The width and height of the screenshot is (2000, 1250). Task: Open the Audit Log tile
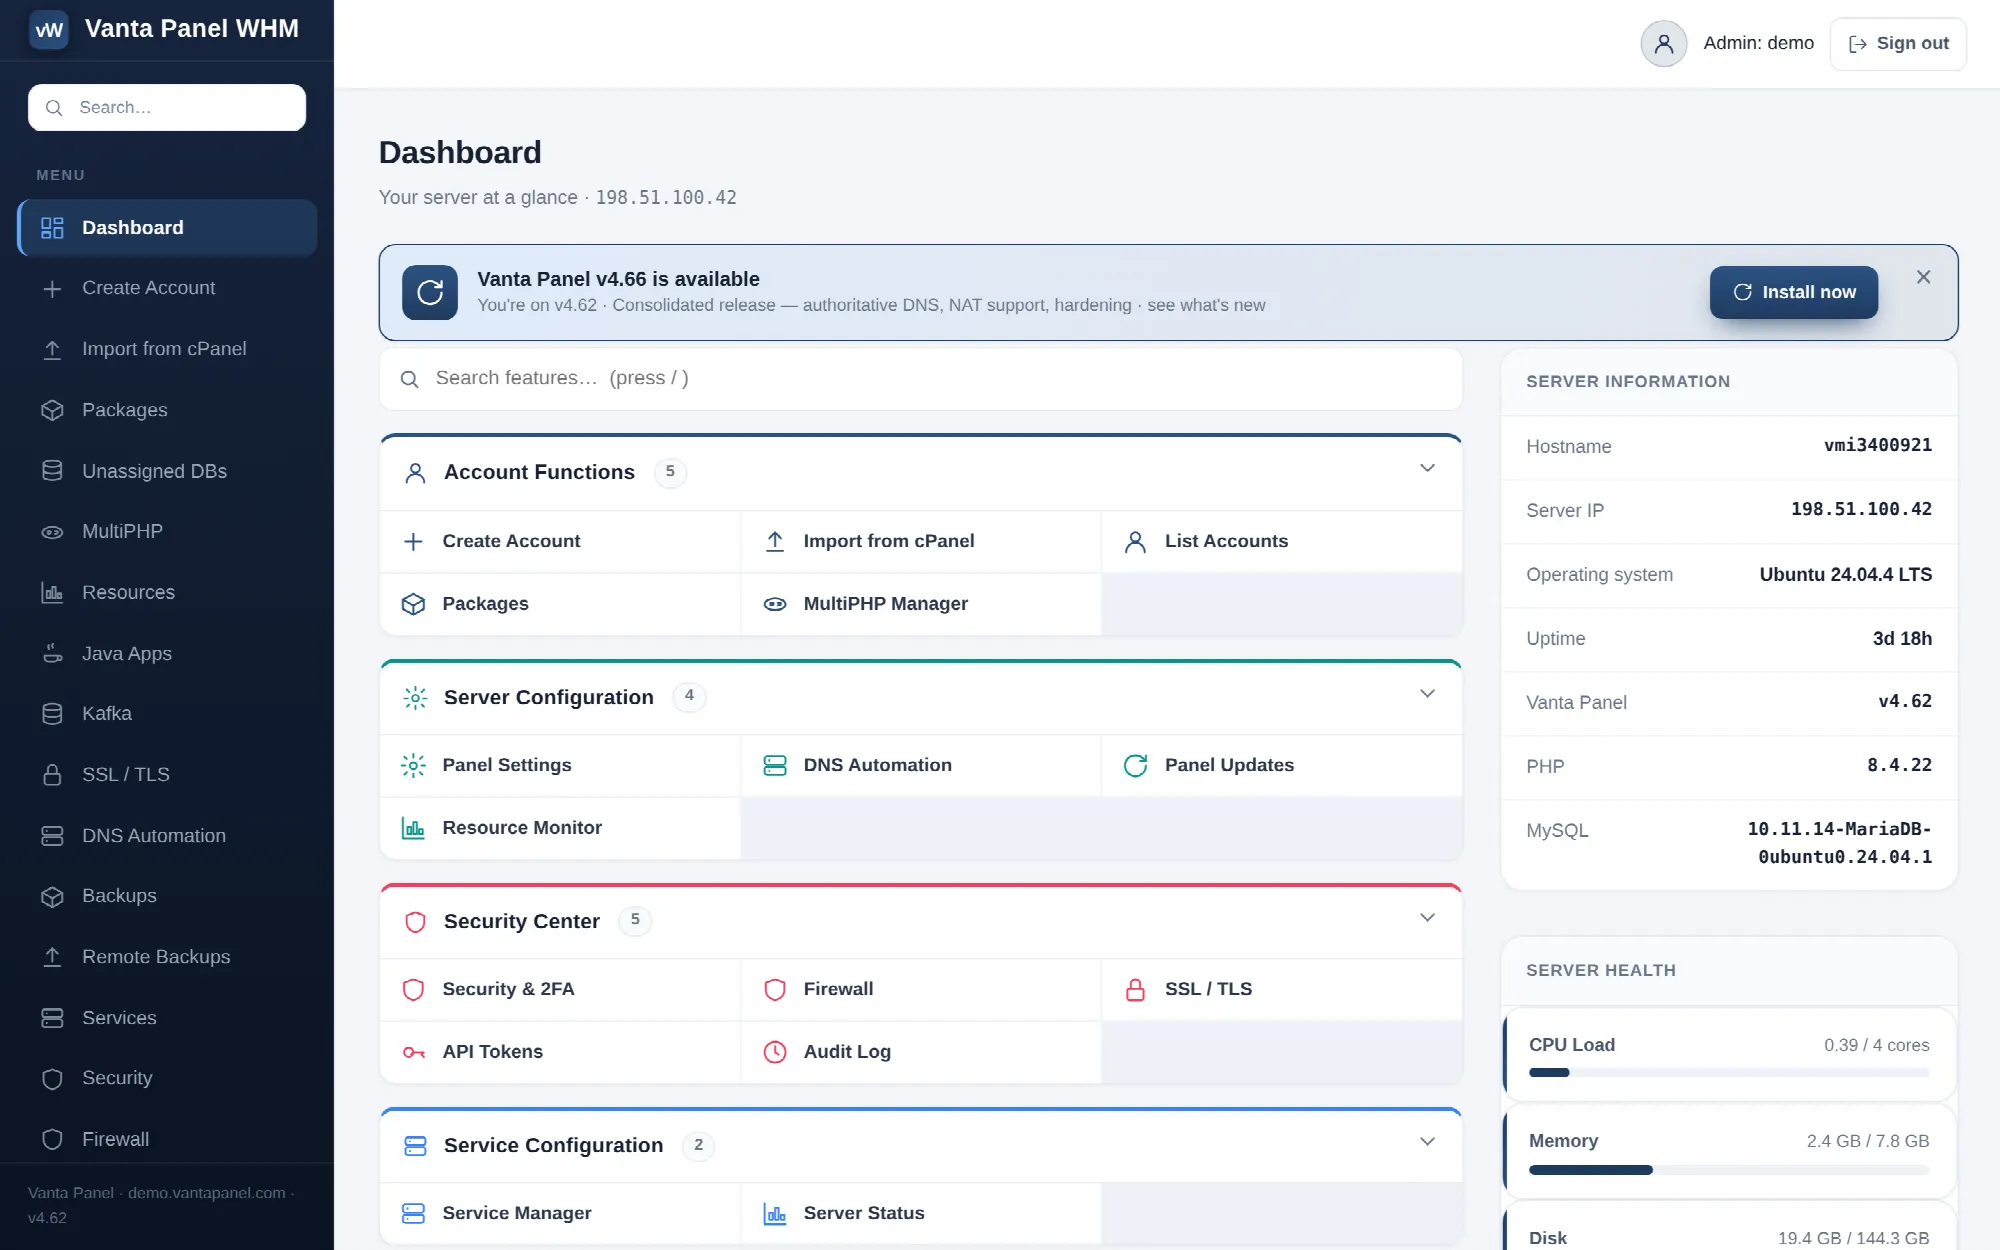[921, 1052]
